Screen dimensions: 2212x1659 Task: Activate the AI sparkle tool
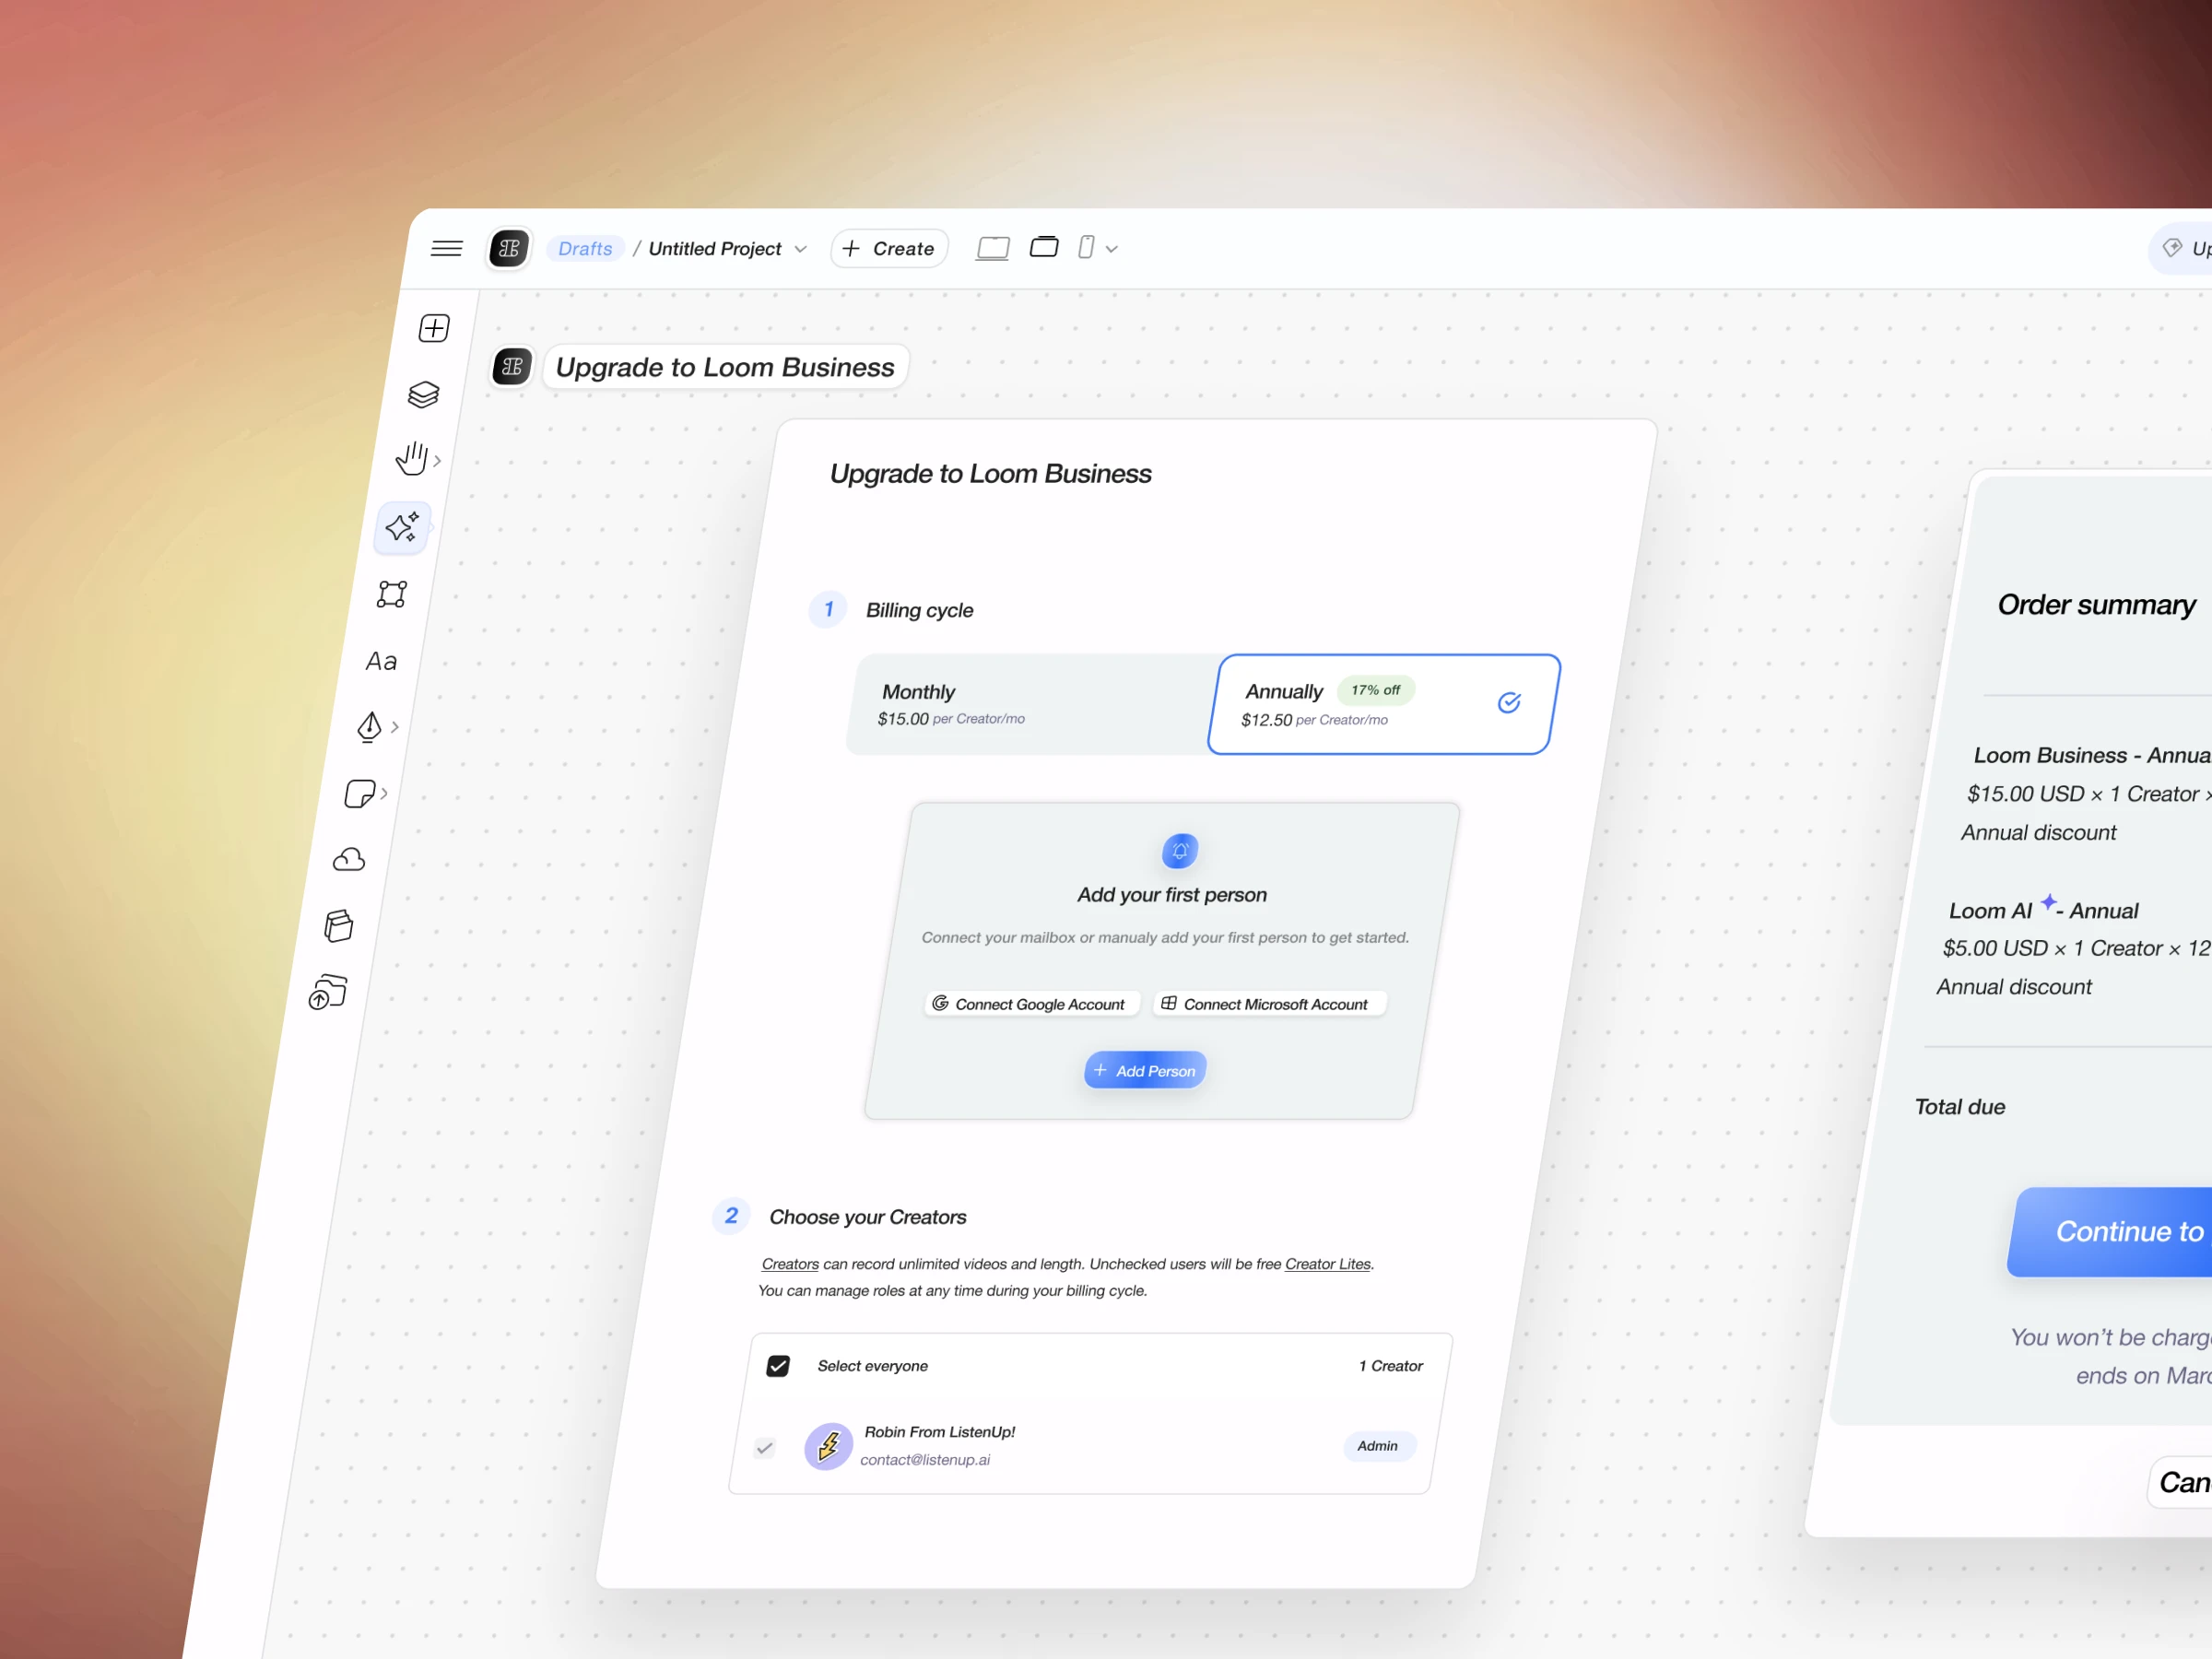click(402, 527)
